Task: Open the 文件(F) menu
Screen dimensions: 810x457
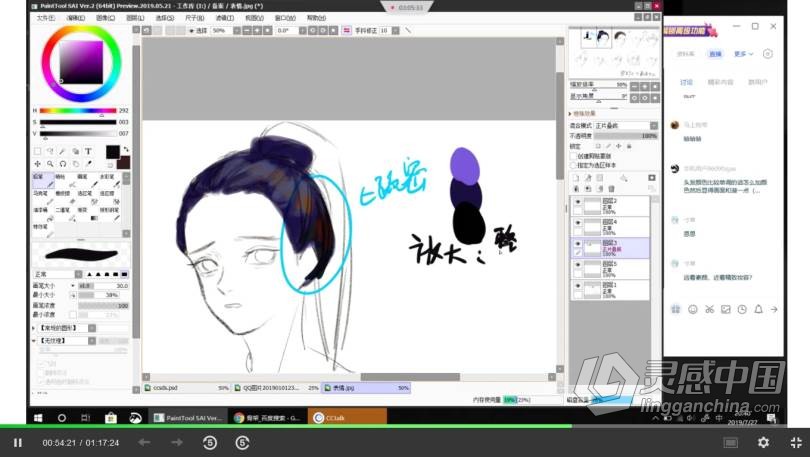Action: [45, 18]
